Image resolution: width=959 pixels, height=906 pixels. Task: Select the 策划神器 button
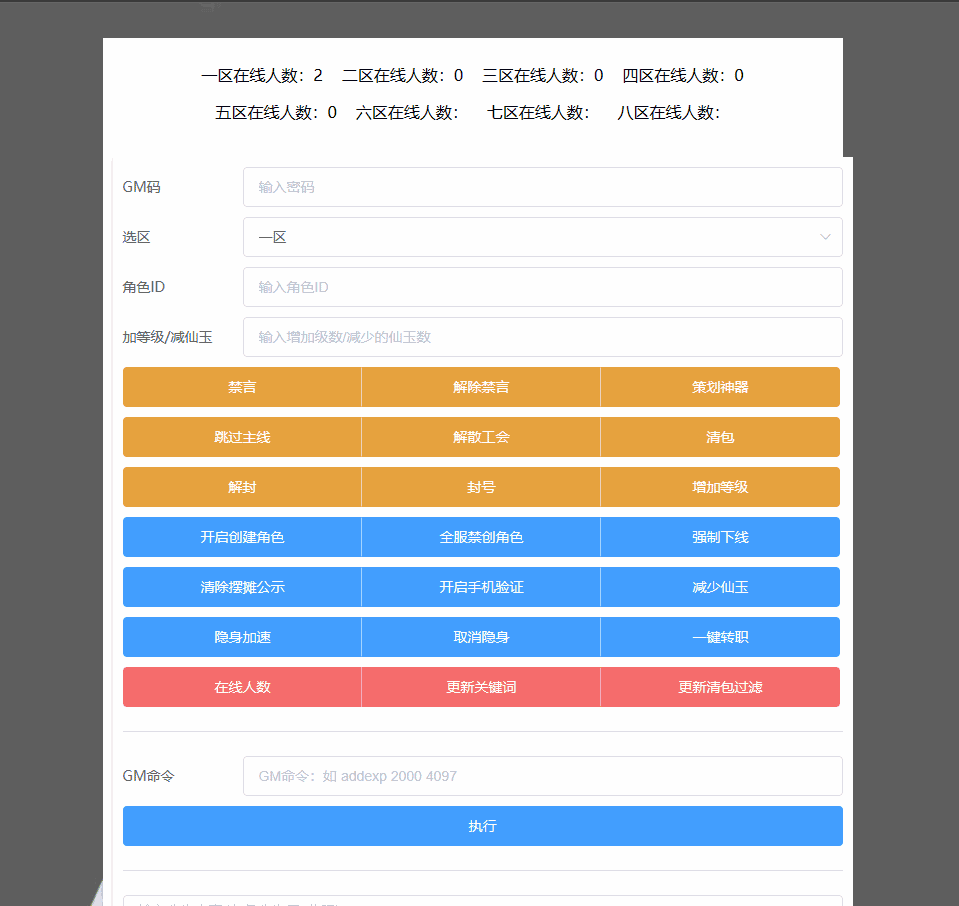720,387
